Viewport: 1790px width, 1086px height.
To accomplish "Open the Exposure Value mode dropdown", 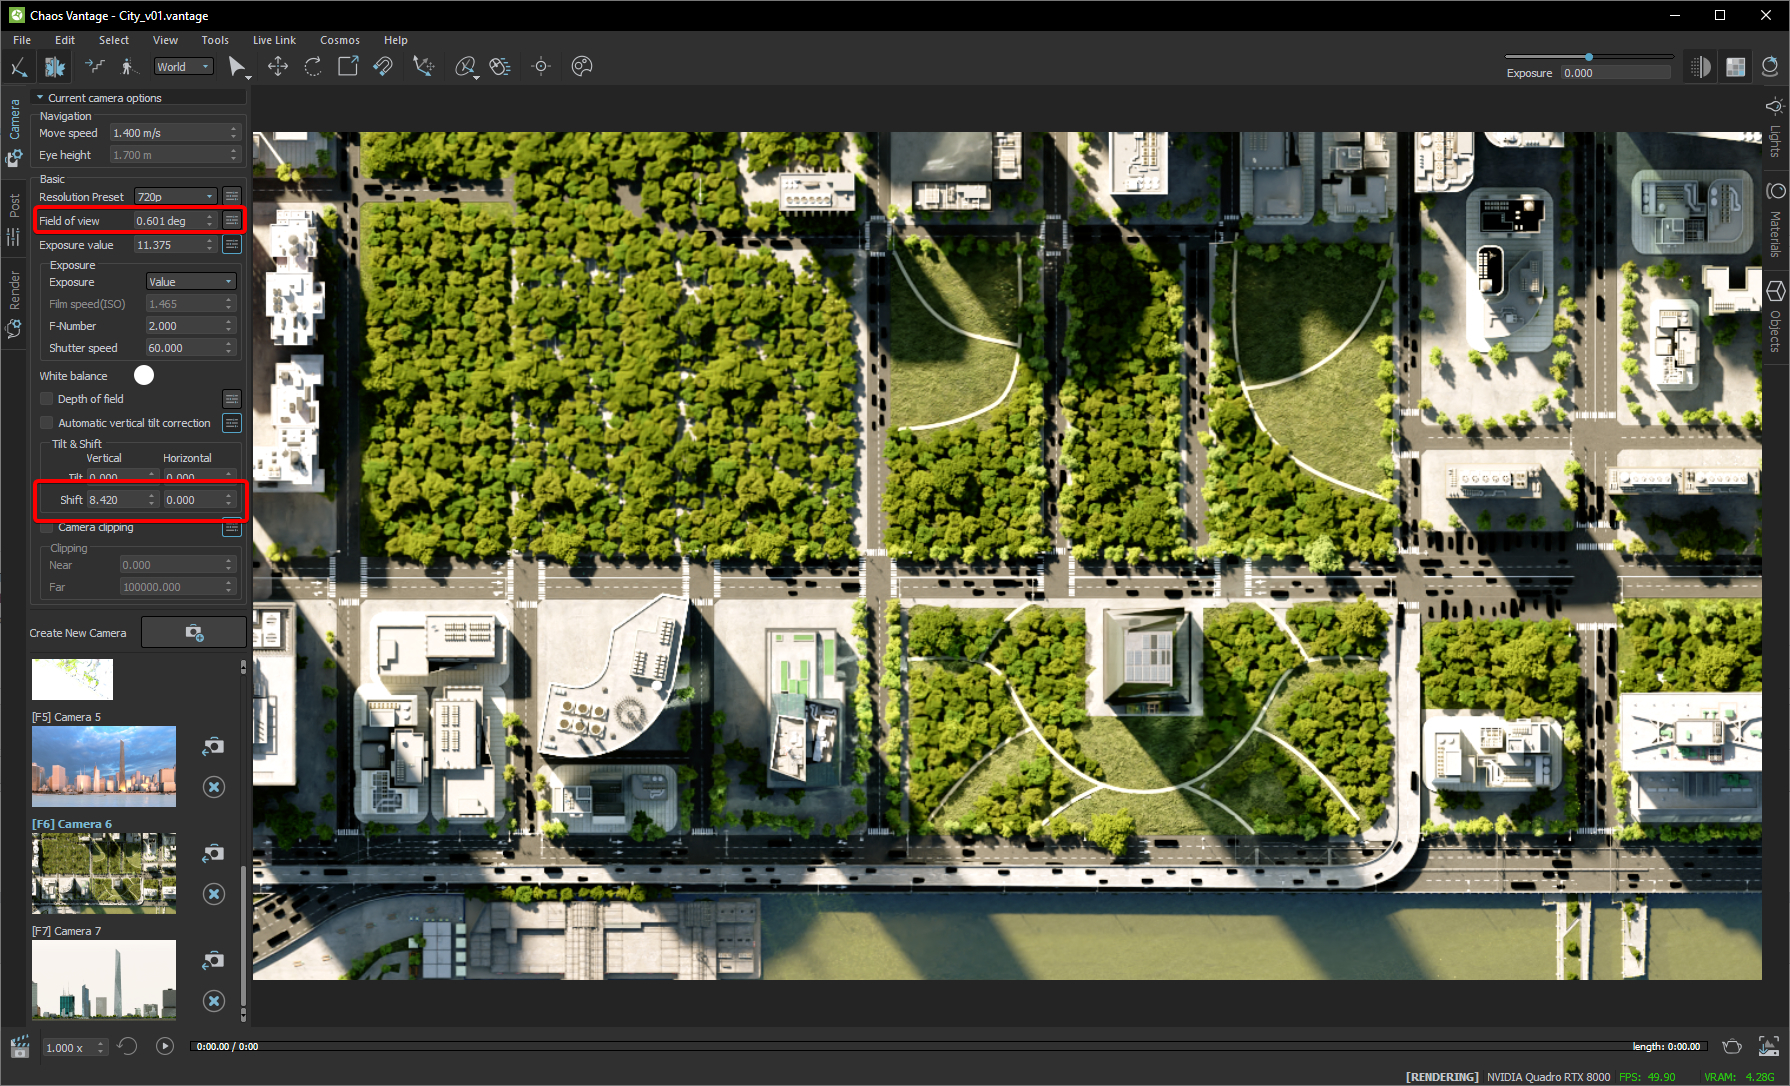I will click(x=191, y=282).
